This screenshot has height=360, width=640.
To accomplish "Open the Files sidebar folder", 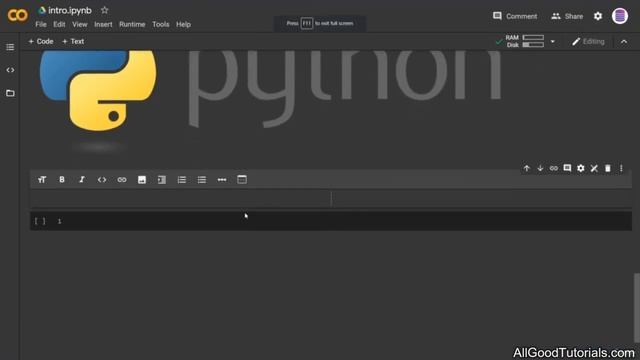I will 10,93.
